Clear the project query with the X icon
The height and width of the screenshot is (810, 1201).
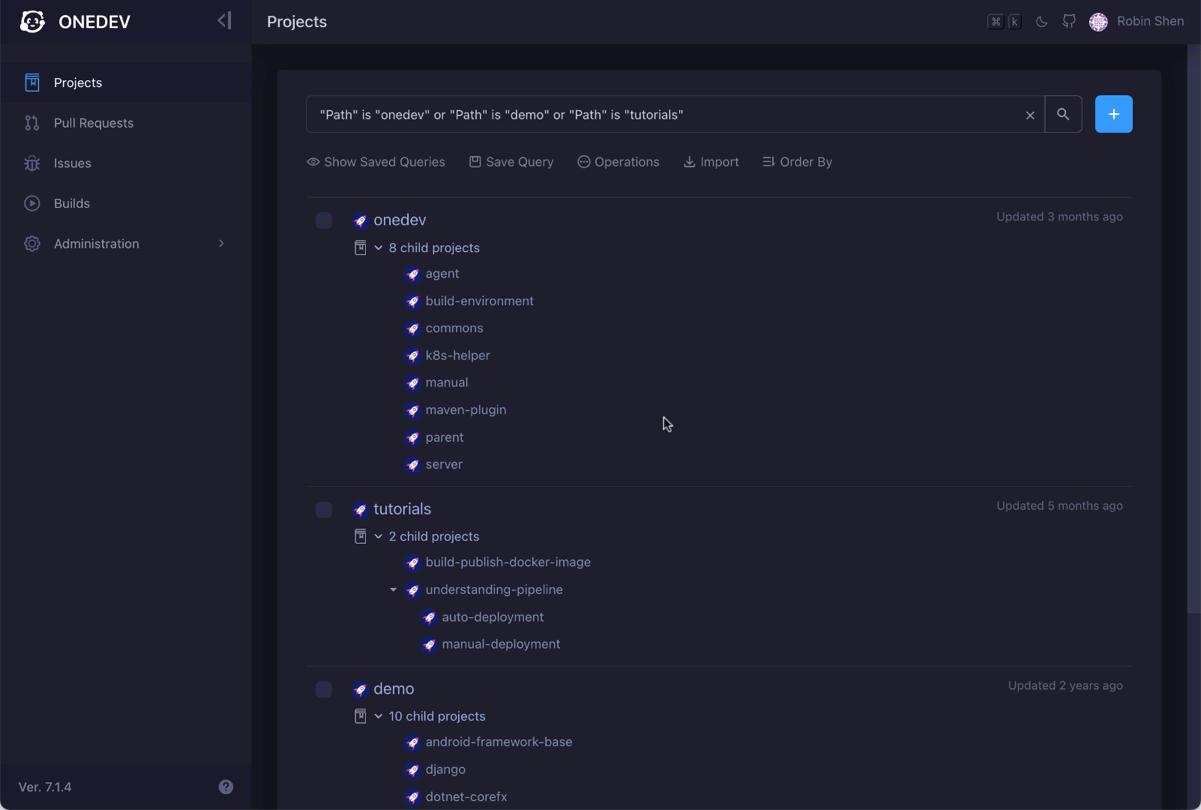pos(1030,115)
